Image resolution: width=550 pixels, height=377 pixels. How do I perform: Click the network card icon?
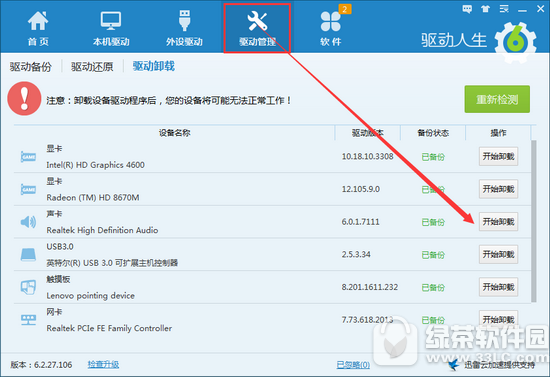[28, 320]
